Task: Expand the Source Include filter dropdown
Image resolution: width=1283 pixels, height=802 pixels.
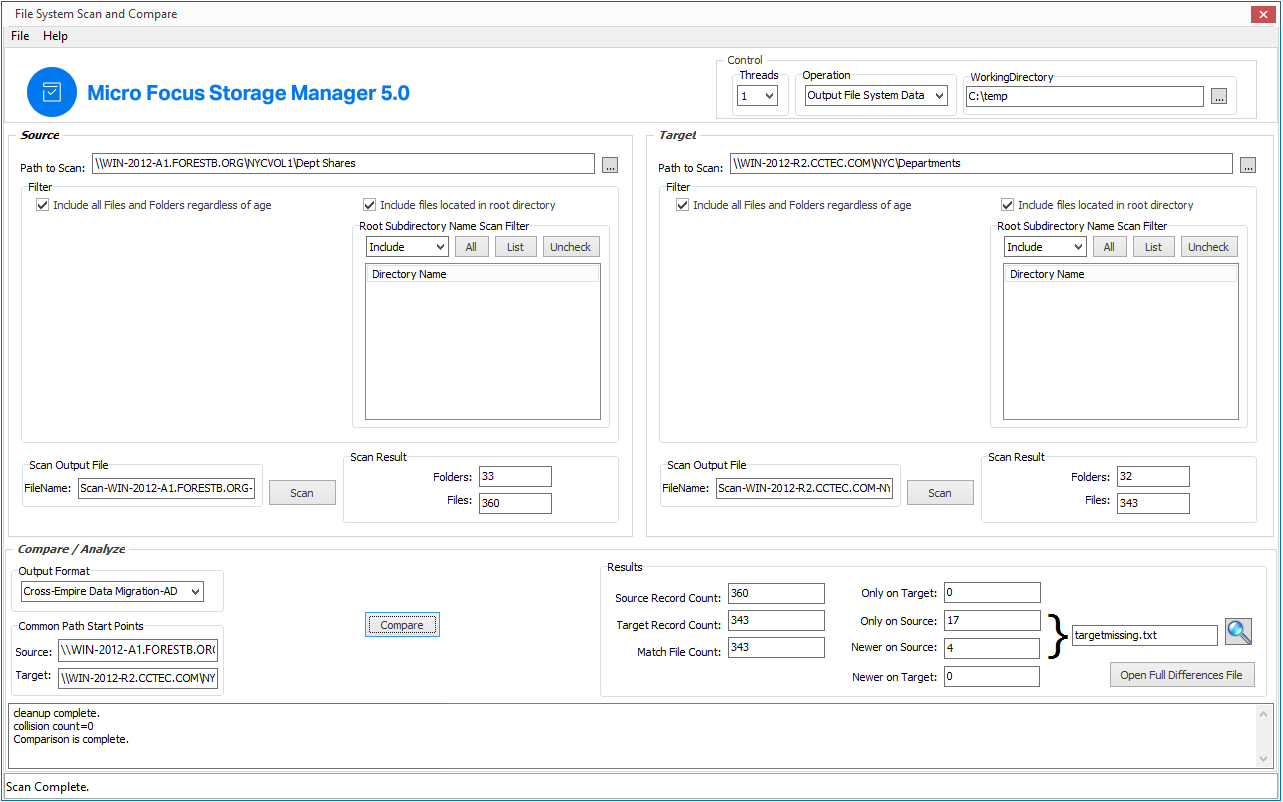Action: [x=407, y=247]
